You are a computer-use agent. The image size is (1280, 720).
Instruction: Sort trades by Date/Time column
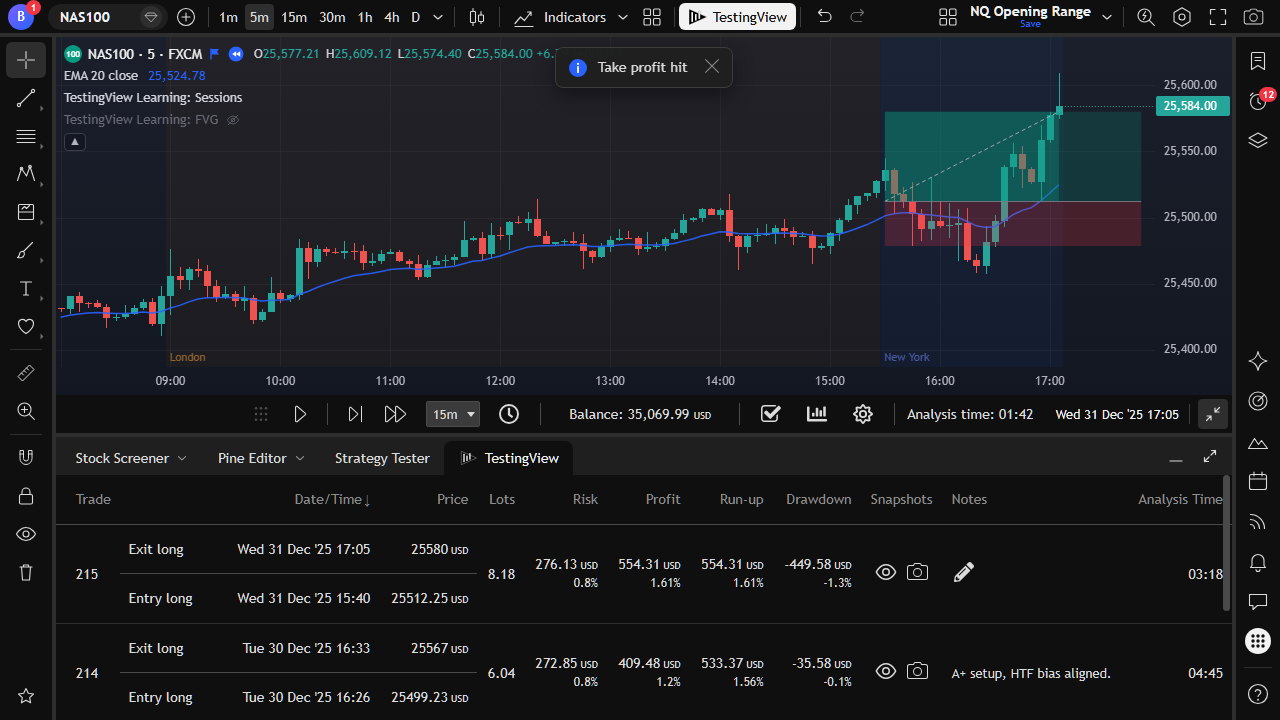[332, 499]
